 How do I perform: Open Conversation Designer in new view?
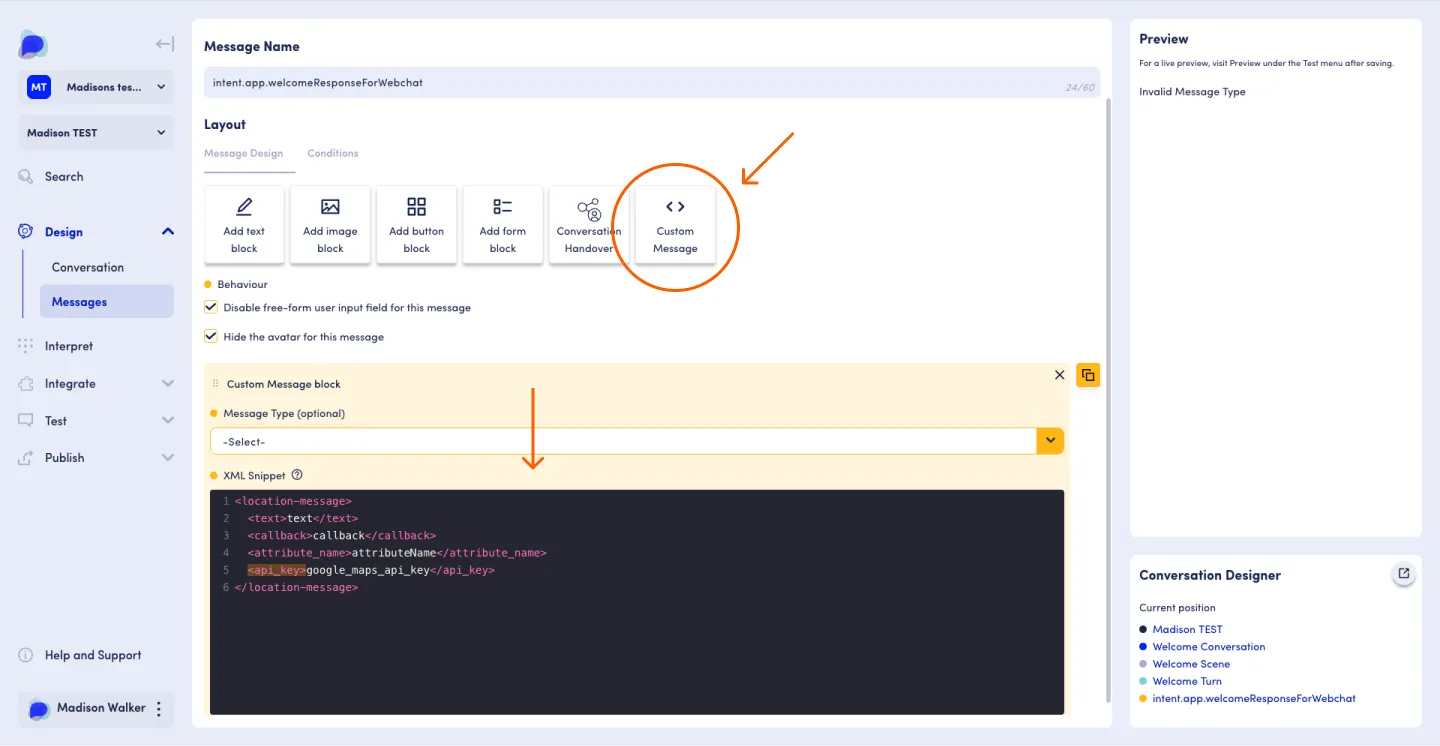(x=1404, y=574)
